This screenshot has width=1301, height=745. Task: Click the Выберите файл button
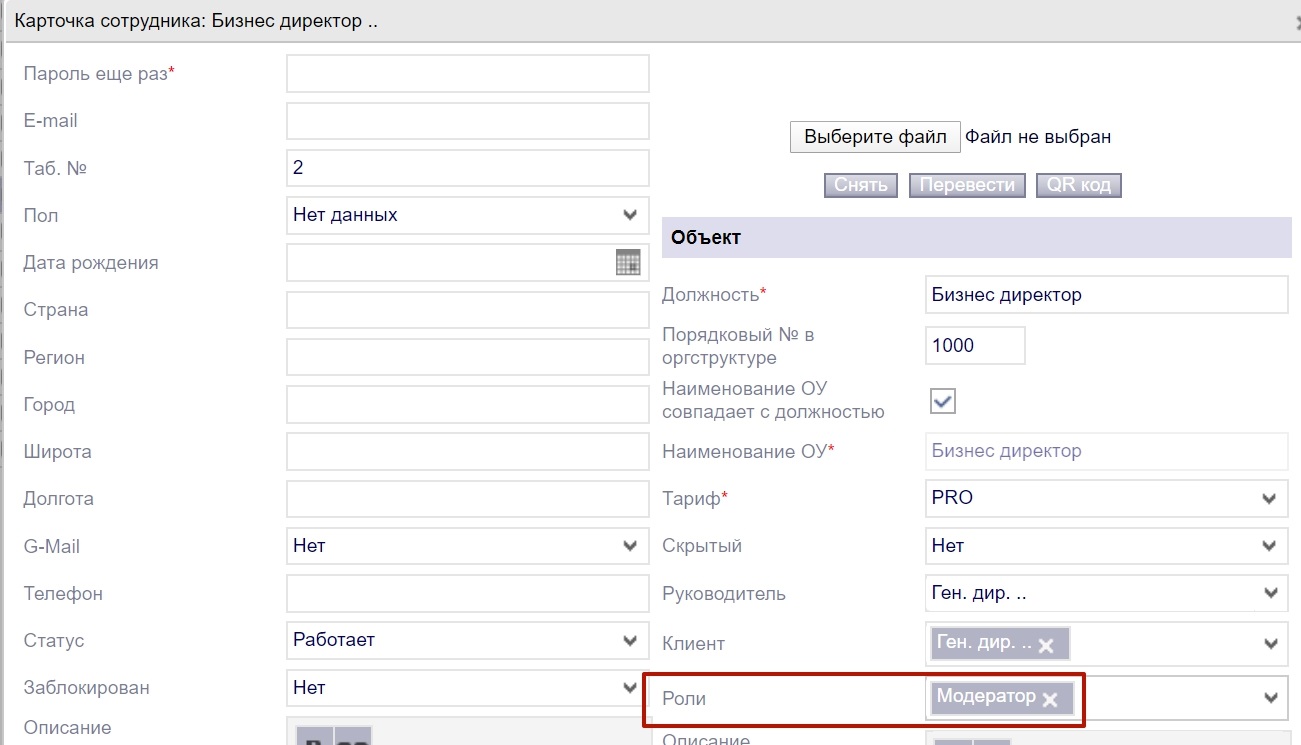point(875,137)
